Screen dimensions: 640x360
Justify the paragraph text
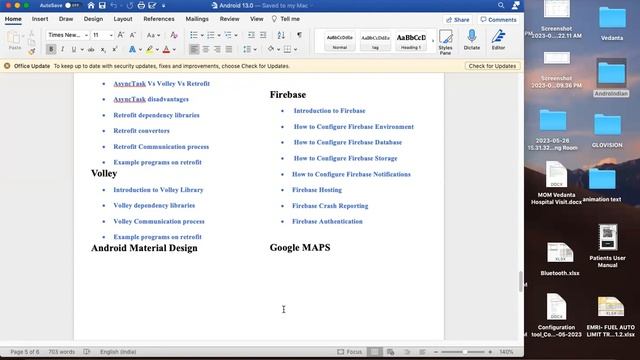(x=229, y=49)
